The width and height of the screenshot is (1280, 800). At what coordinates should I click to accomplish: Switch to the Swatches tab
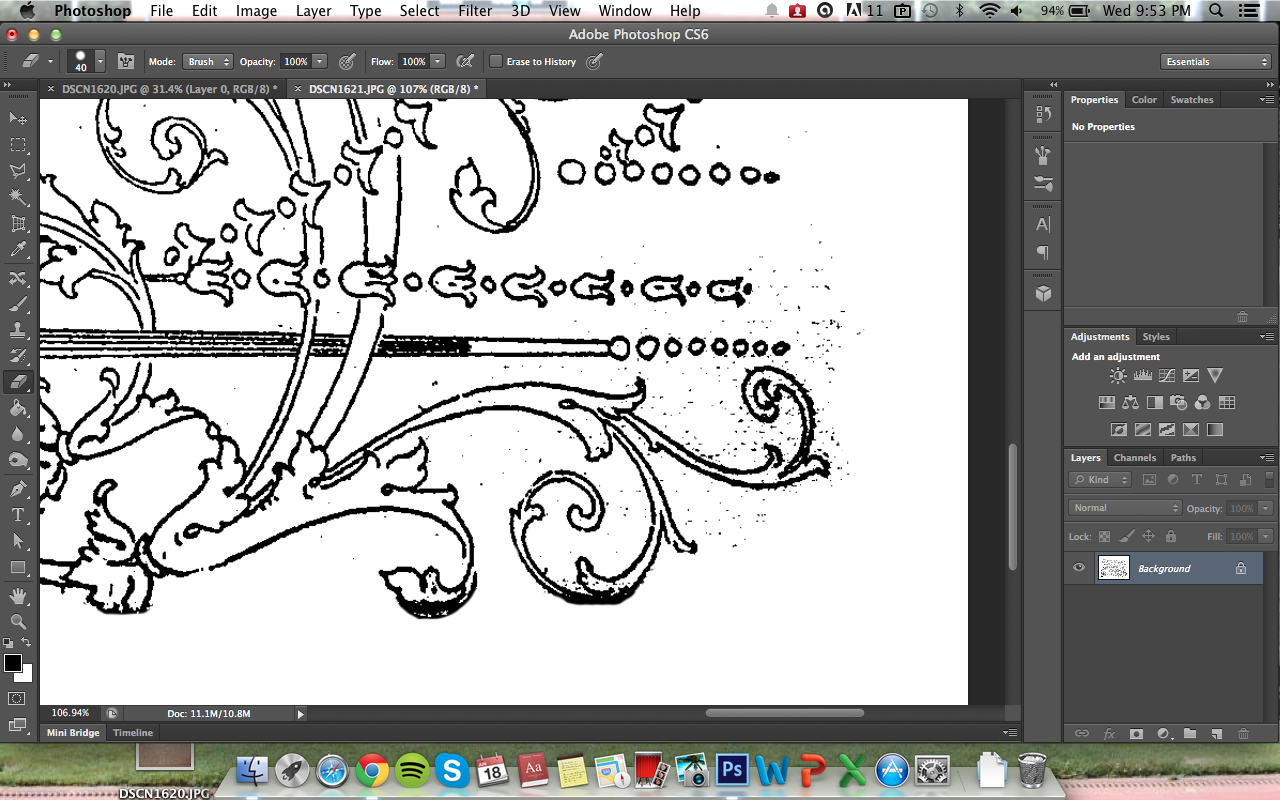pyautogui.click(x=1192, y=100)
